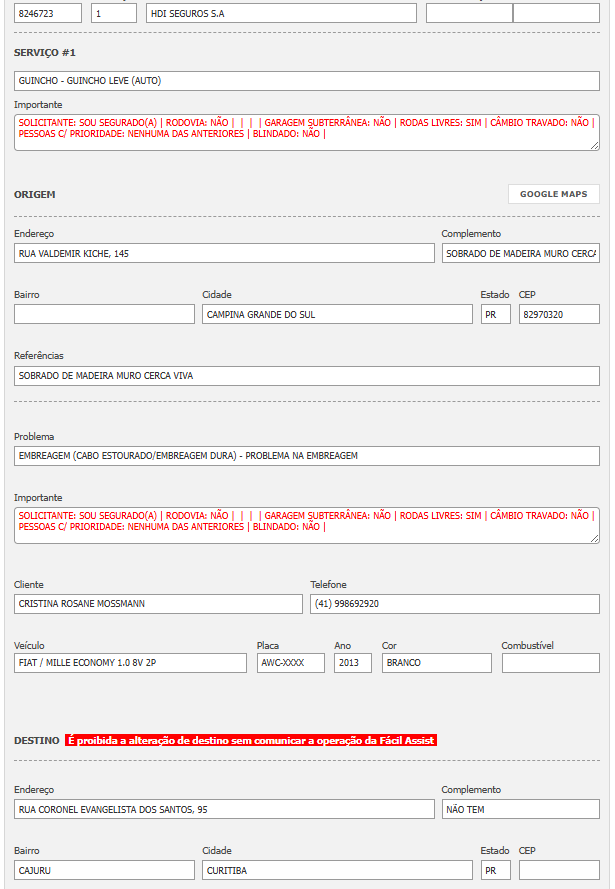
Task: Click the second Importante resize handle
Action: click(594, 539)
